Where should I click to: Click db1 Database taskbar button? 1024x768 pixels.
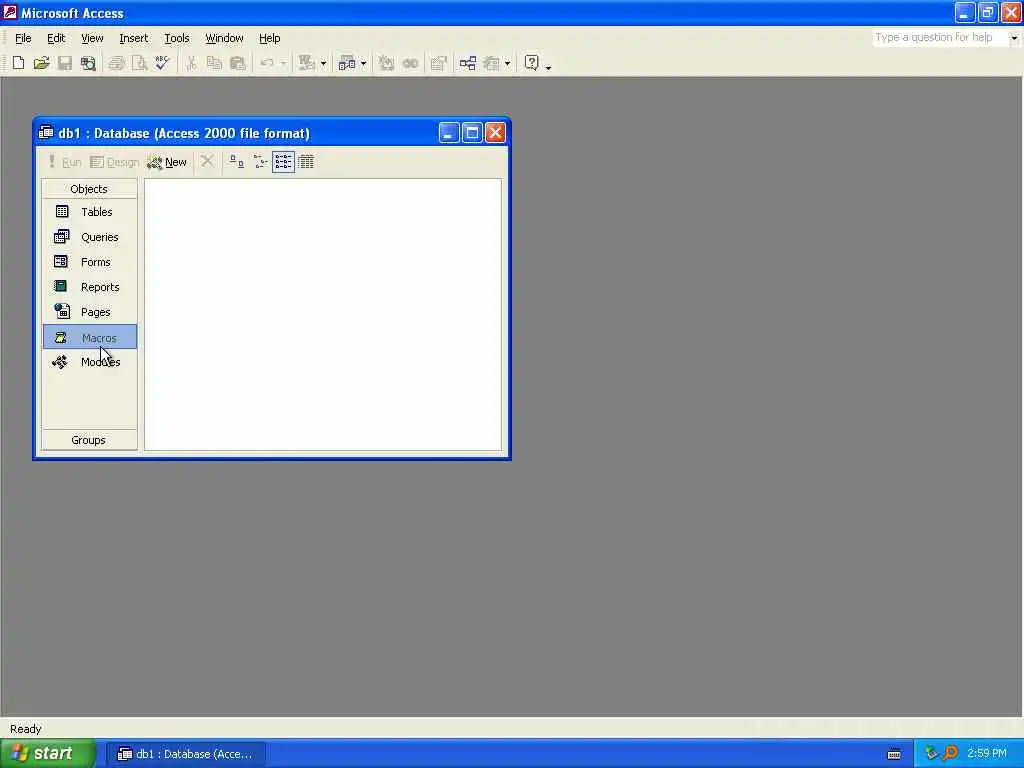click(x=185, y=754)
